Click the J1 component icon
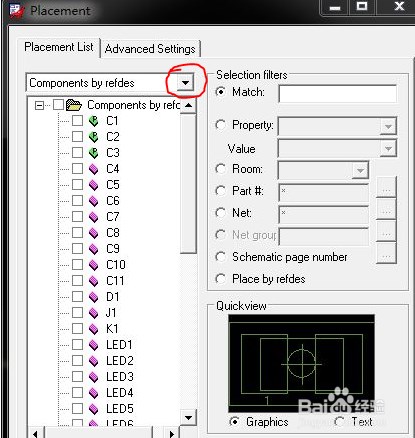This screenshot has height=438, width=415. (94, 313)
